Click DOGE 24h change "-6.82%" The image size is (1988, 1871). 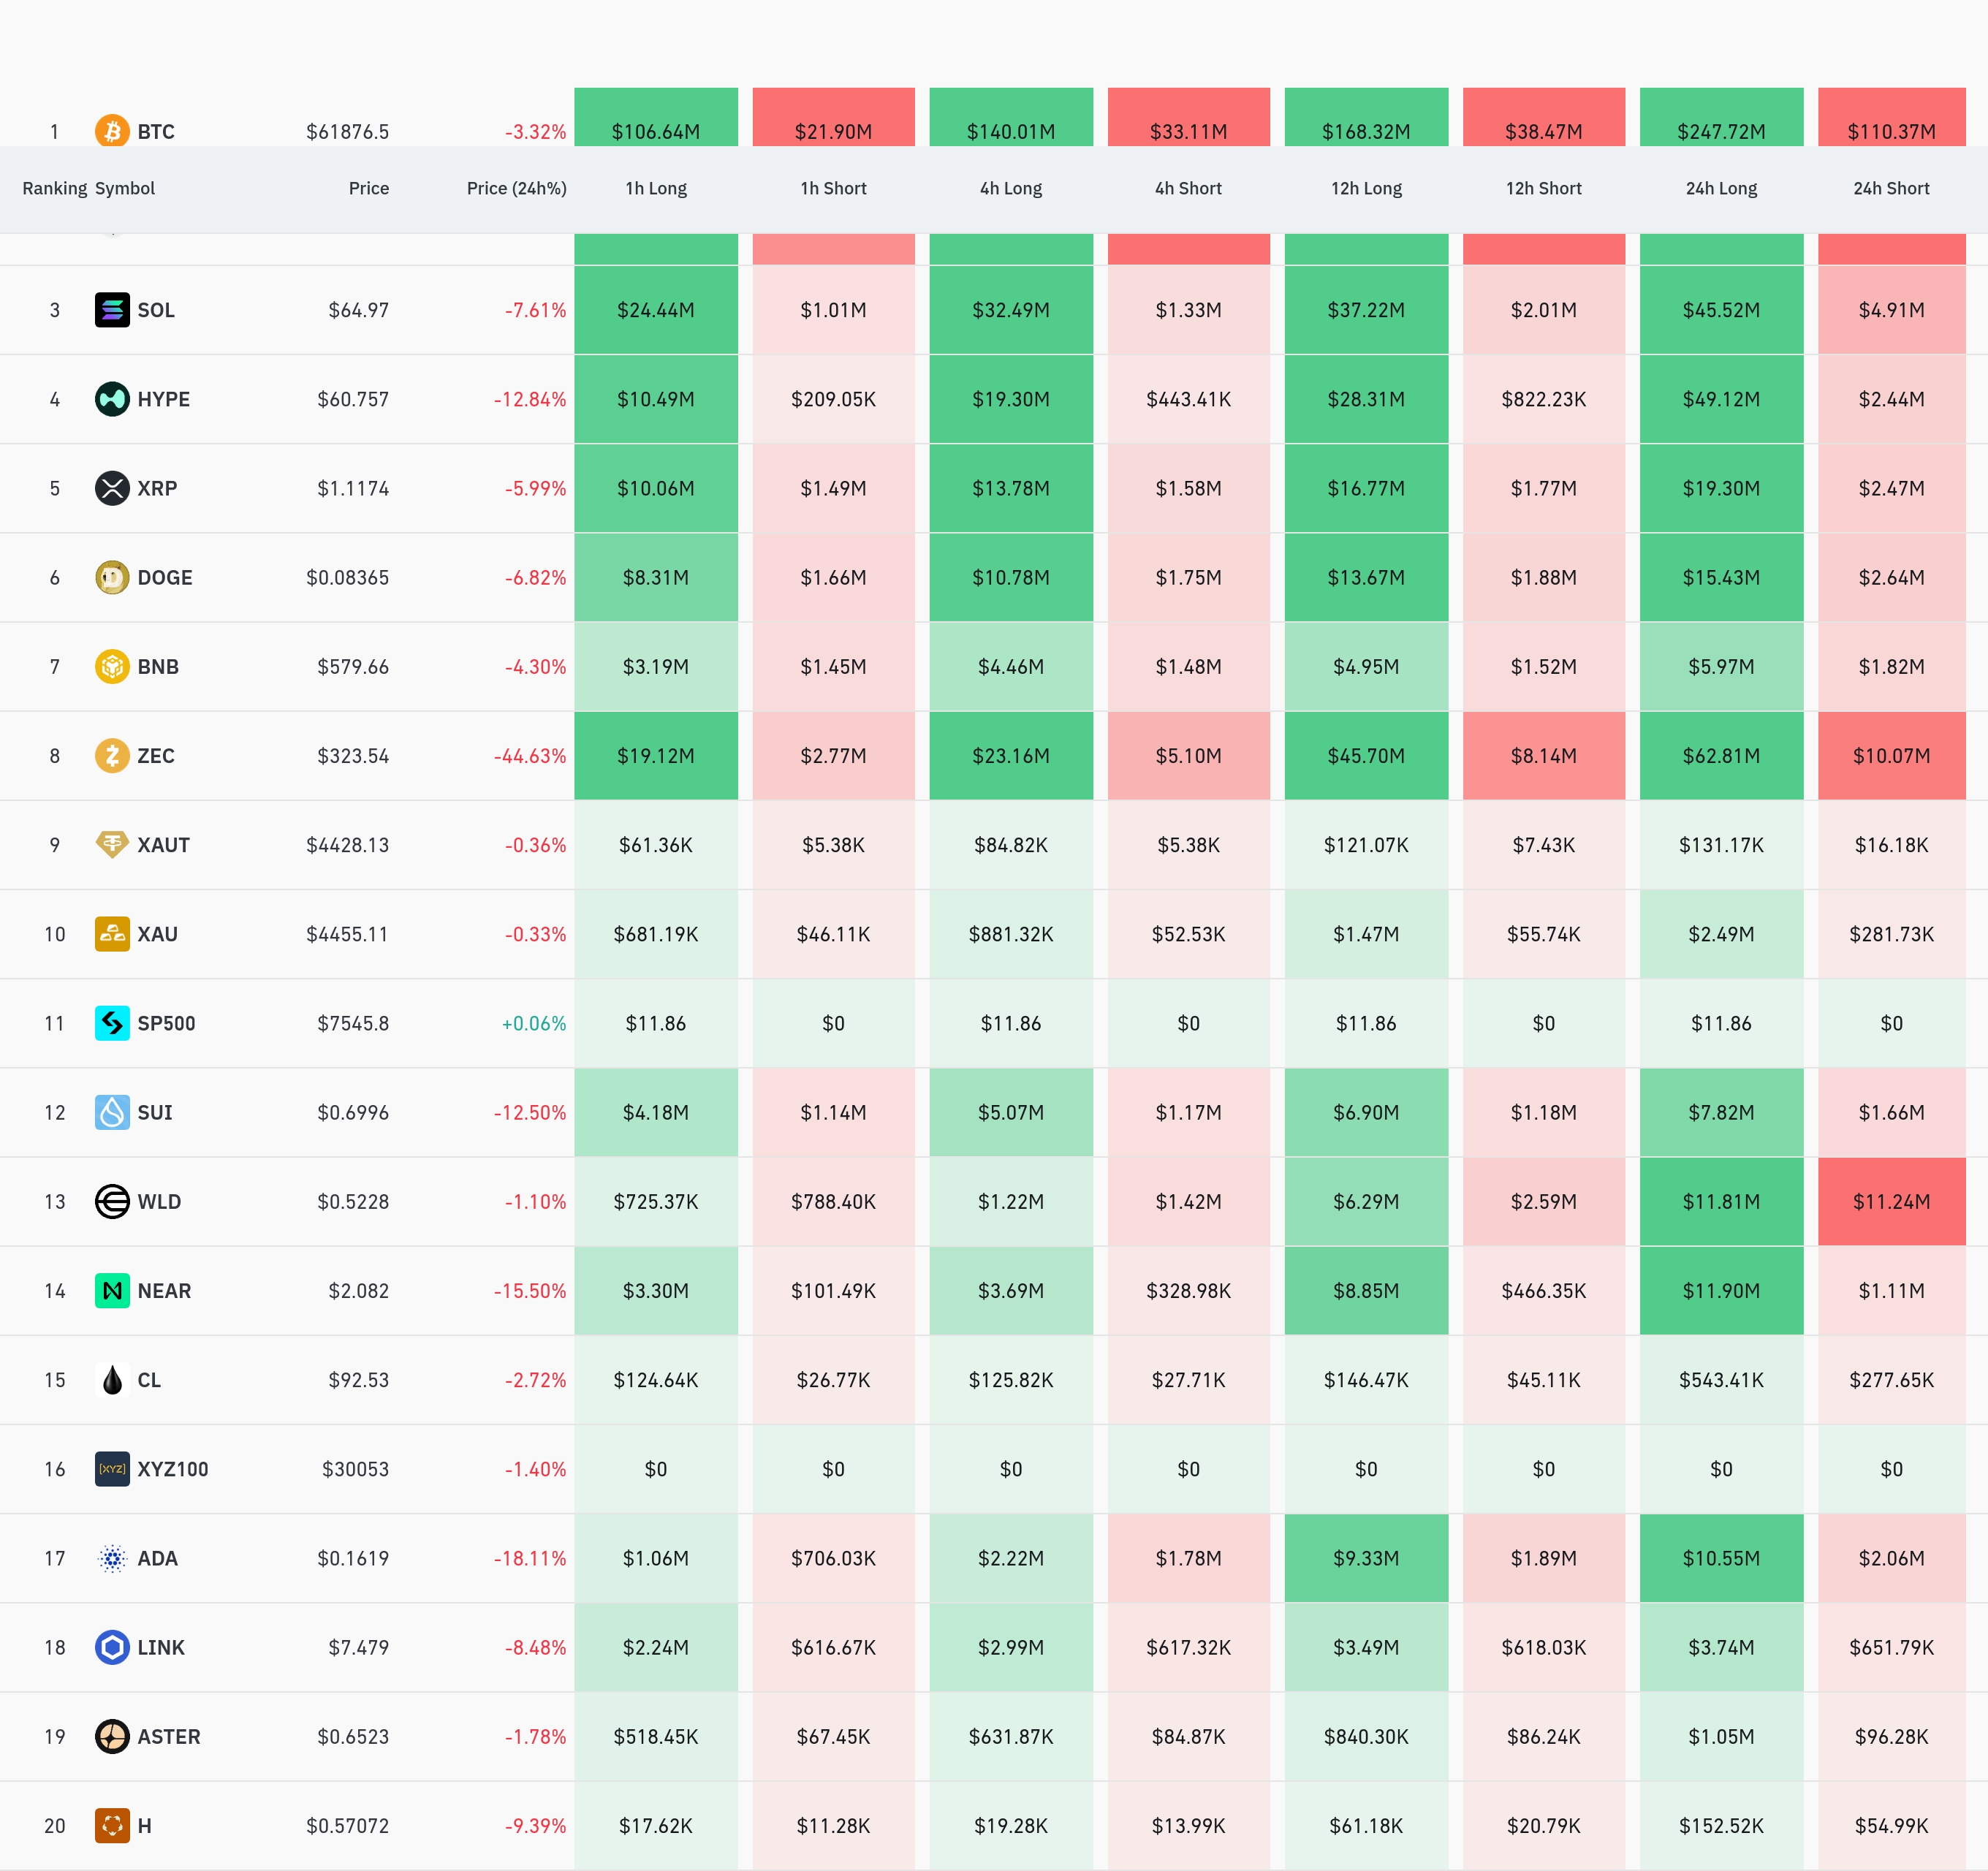[535, 577]
